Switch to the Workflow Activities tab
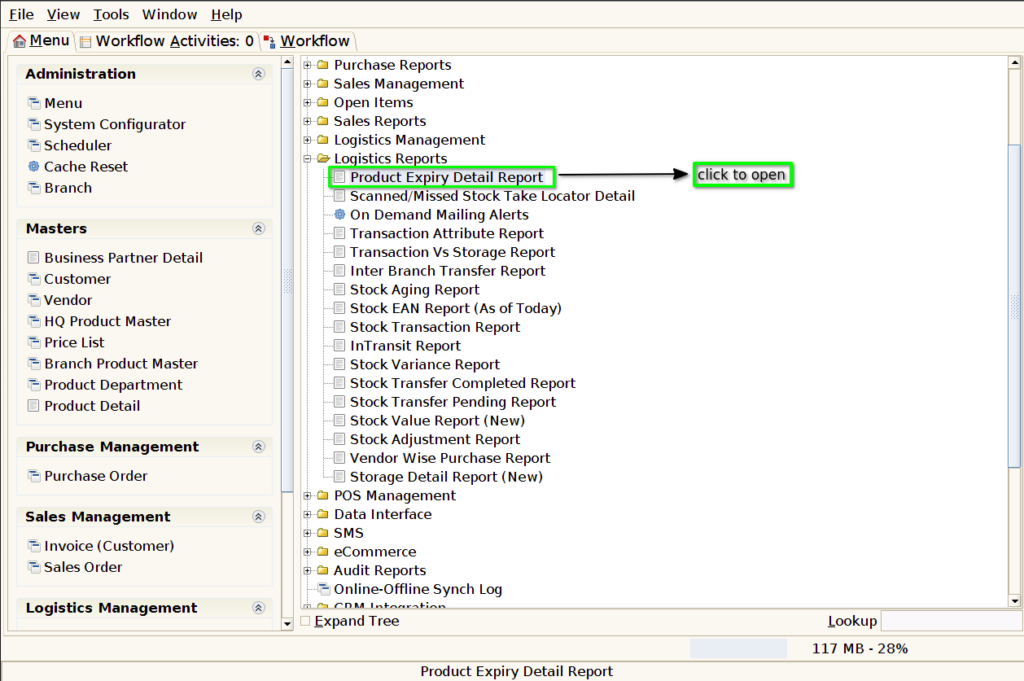The width and height of the screenshot is (1024, 681). pyautogui.click(x=167, y=41)
